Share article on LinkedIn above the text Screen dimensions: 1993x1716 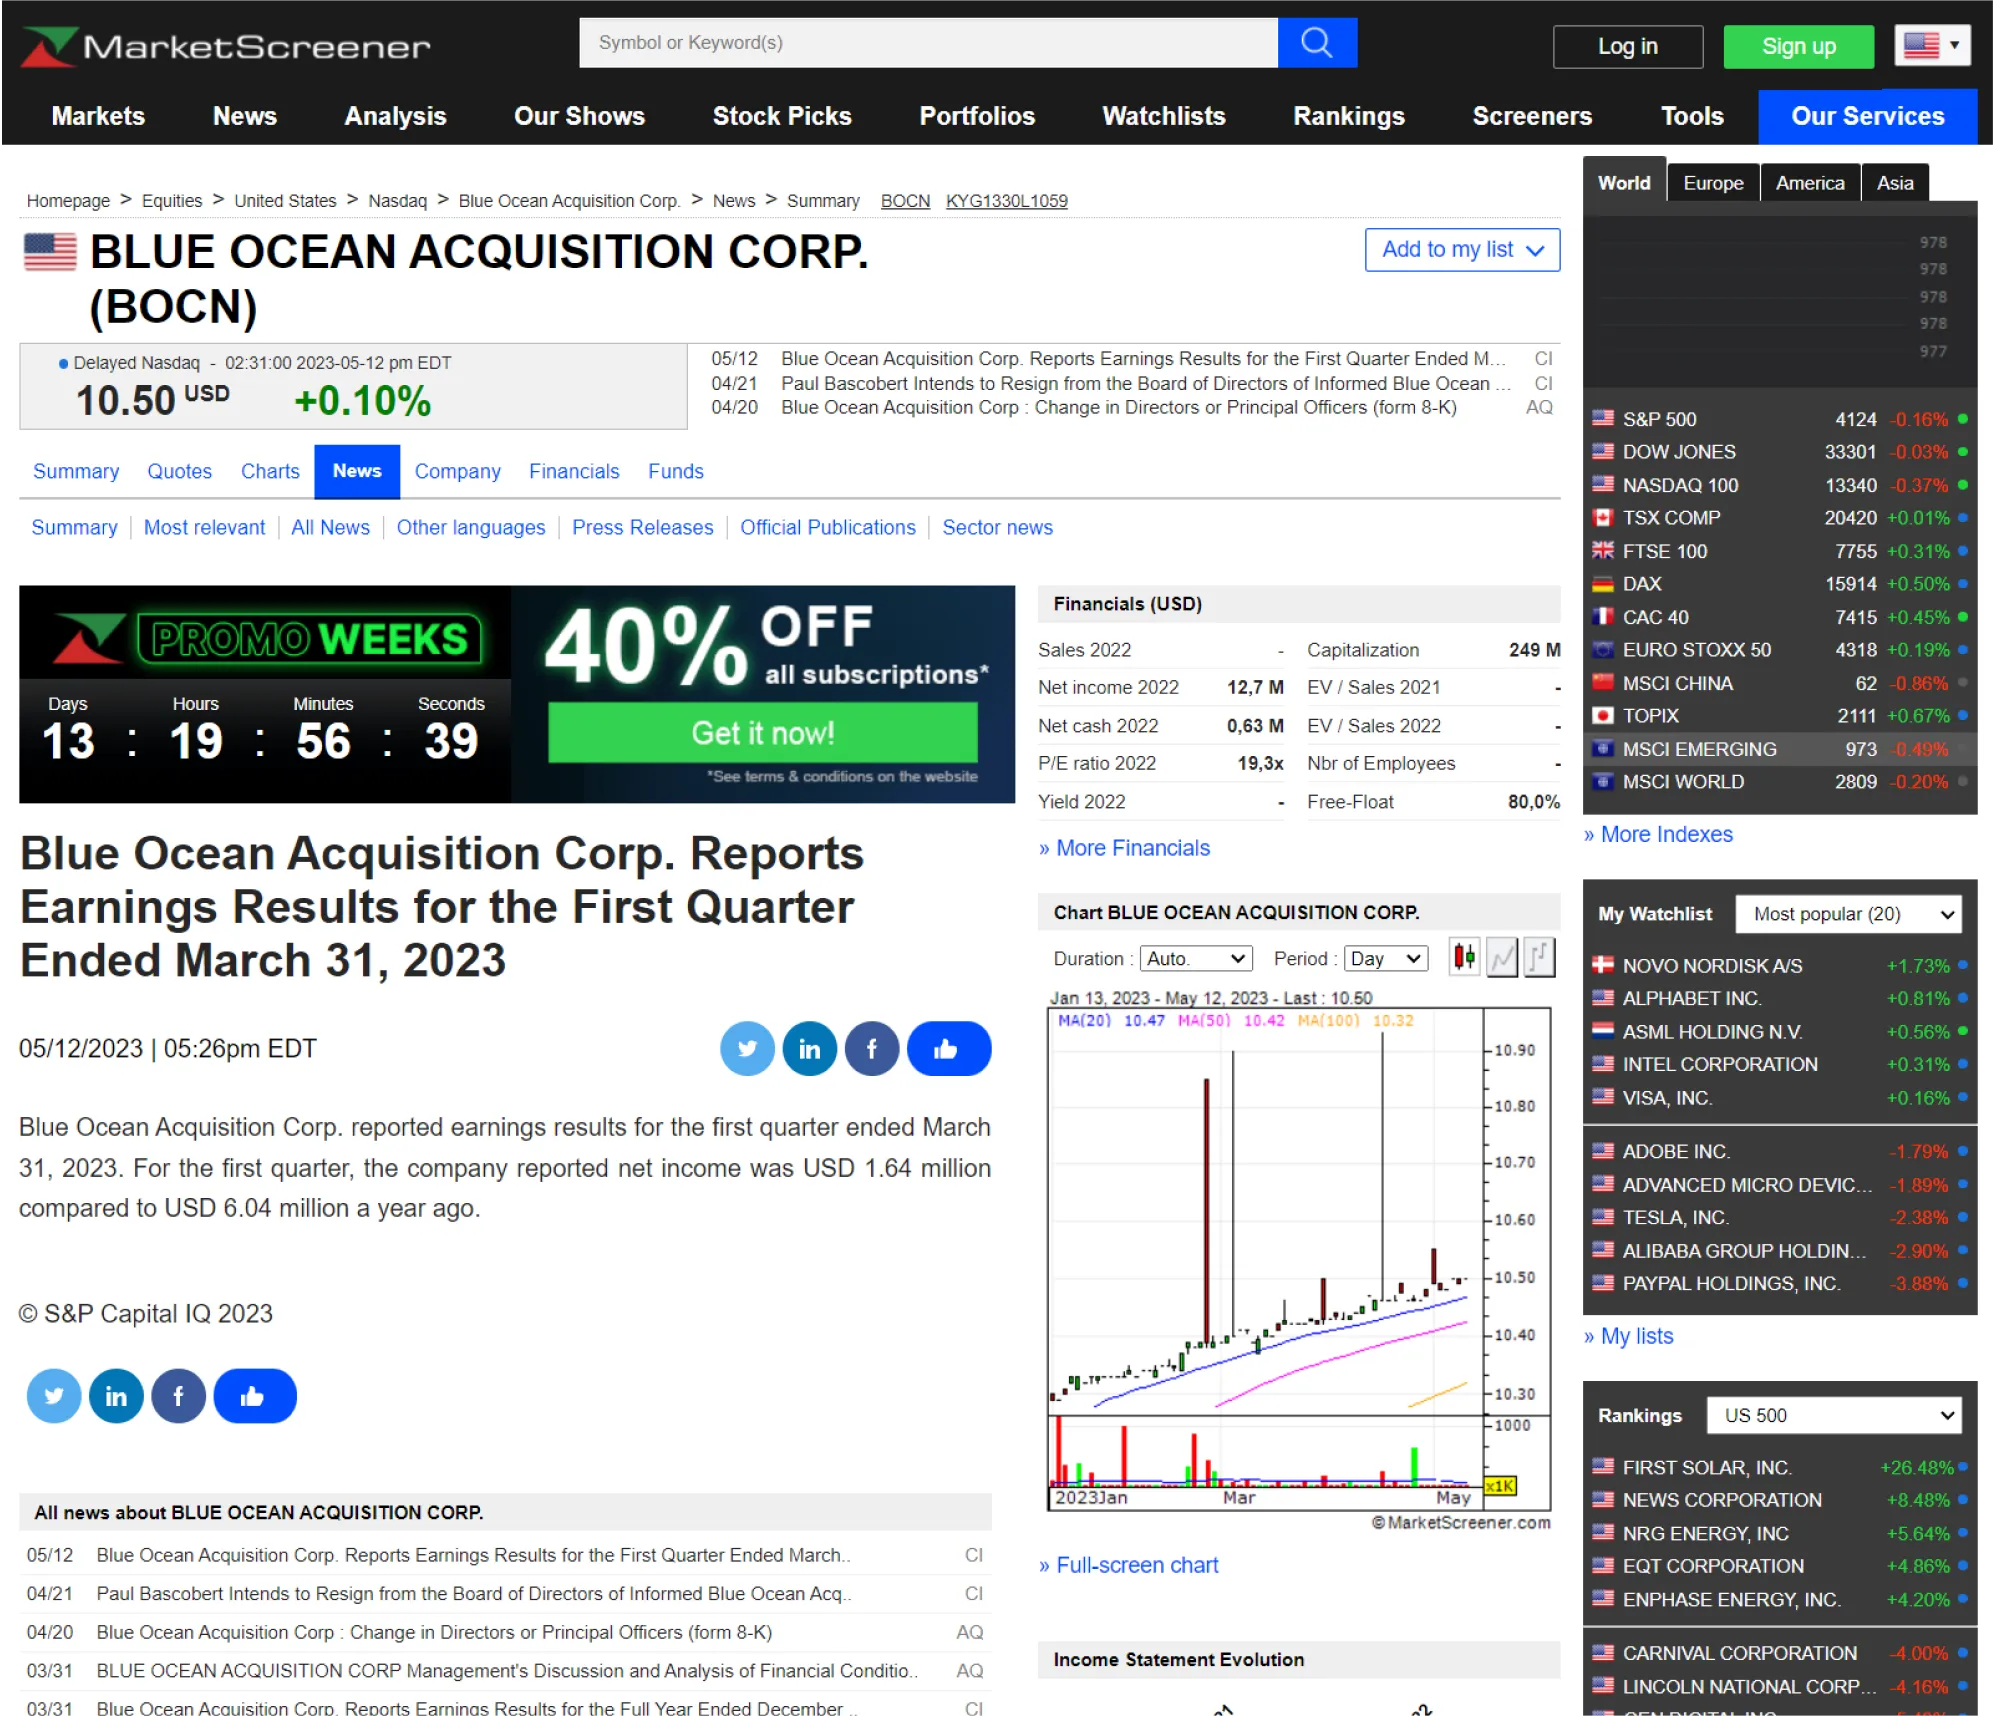[x=809, y=1048]
